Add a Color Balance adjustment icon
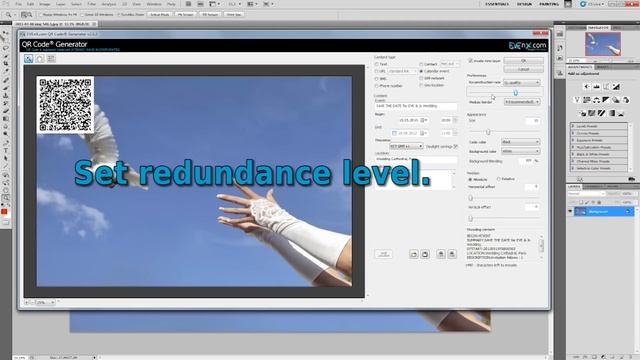The image size is (640, 360). pos(596,100)
